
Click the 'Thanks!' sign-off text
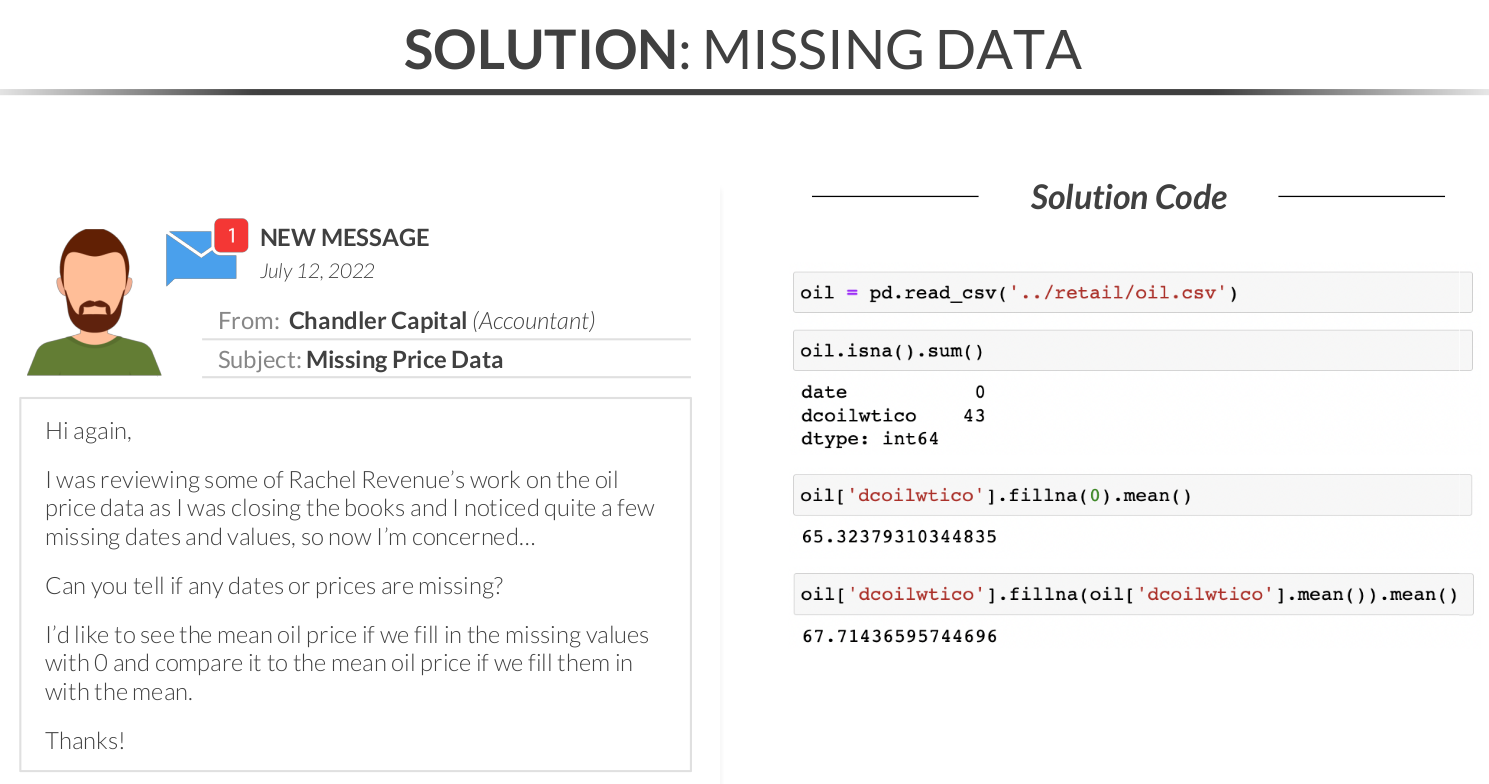click(x=85, y=741)
